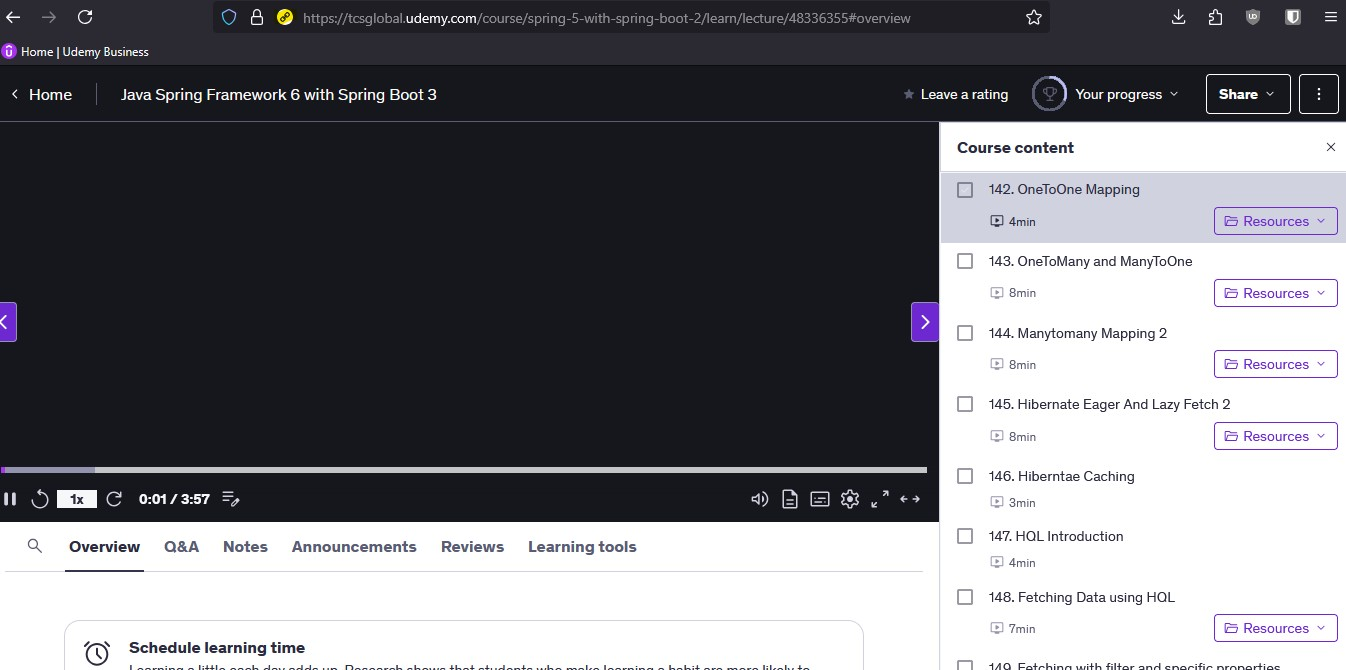Mark lecture 142 OneToOne Mapping complete
The width and height of the screenshot is (1346, 670).
(x=965, y=190)
